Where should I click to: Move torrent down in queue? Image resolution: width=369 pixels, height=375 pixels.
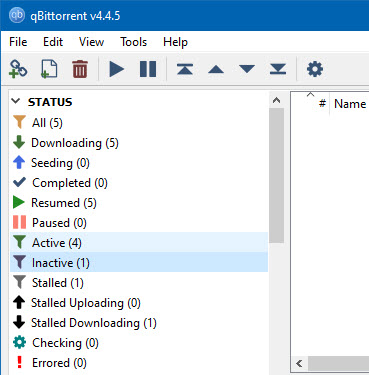coord(247,69)
